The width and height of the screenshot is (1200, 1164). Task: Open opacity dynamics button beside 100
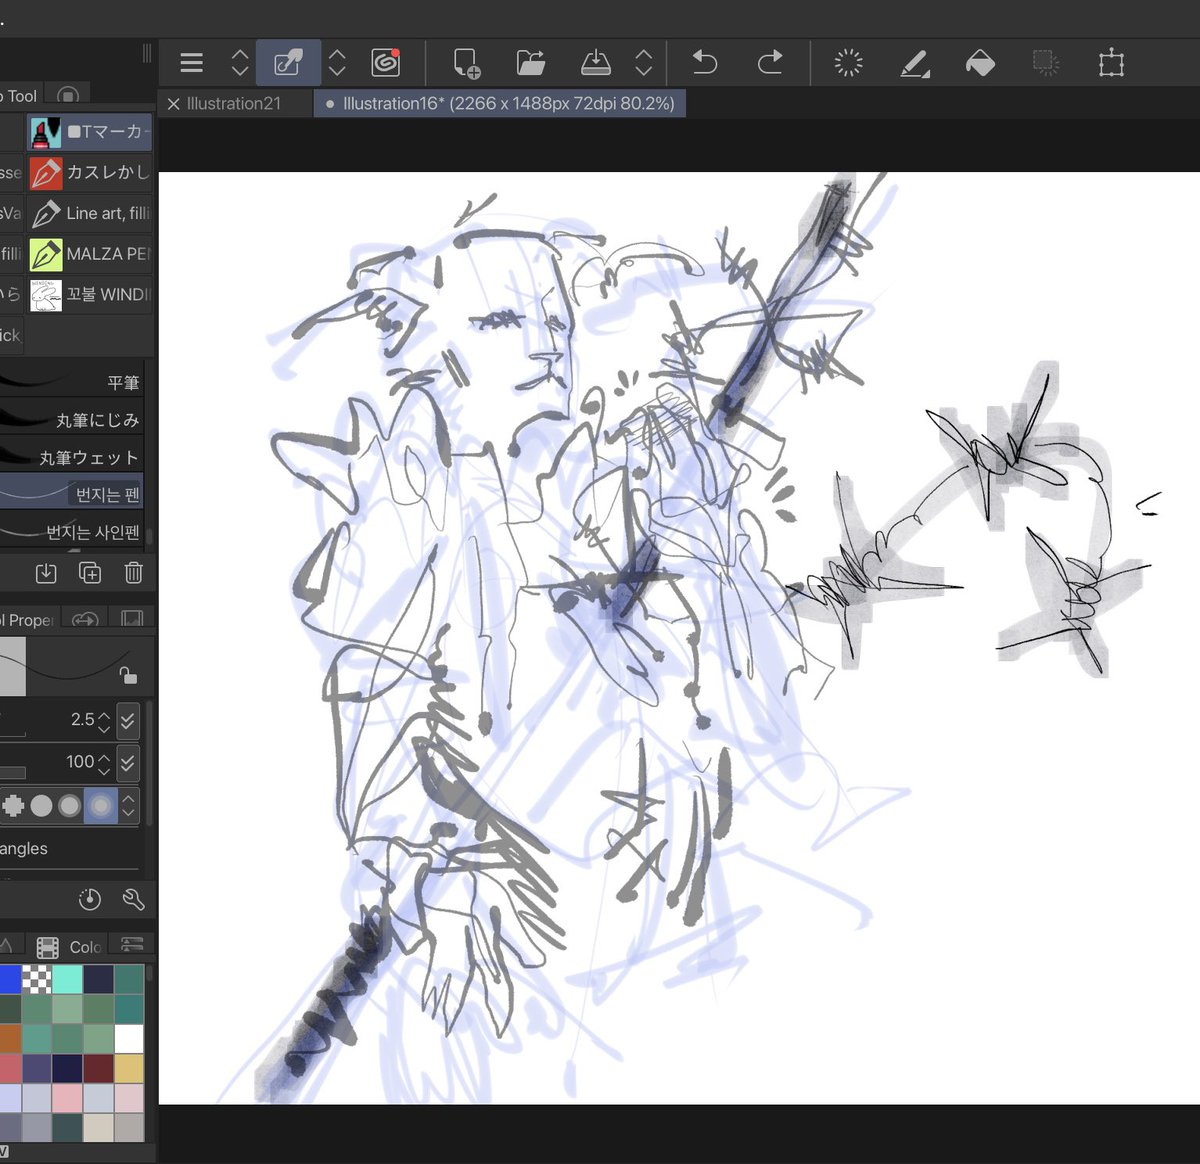click(x=128, y=763)
